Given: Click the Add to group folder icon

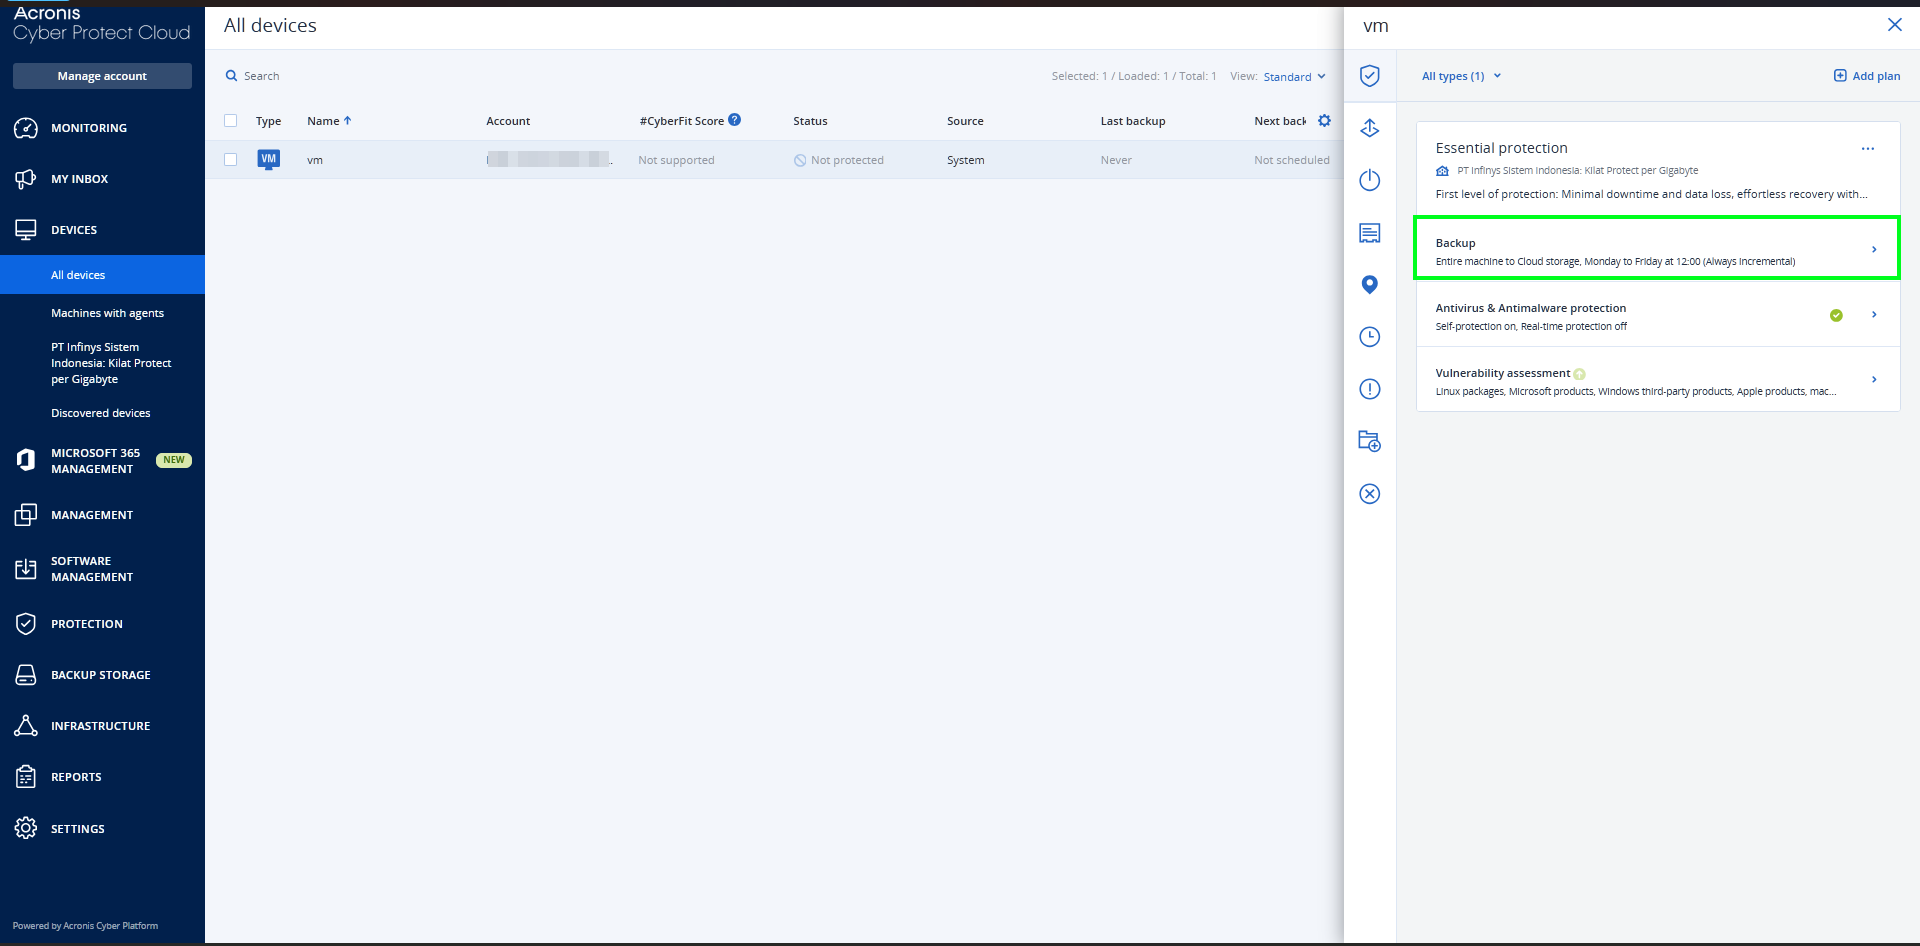Looking at the screenshot, I should pyautogui.click(x=1369, y=441).
